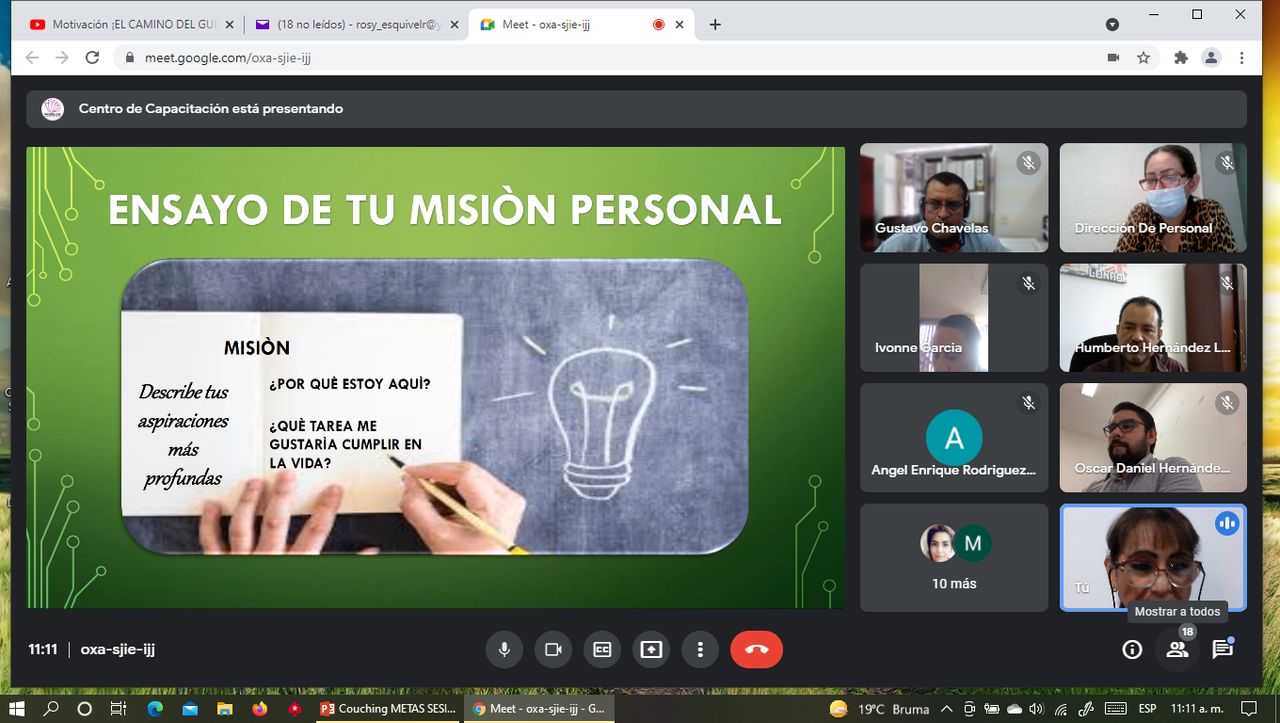
Task: Select Dirección De Personal video tile
Action: coord(1153,198)
